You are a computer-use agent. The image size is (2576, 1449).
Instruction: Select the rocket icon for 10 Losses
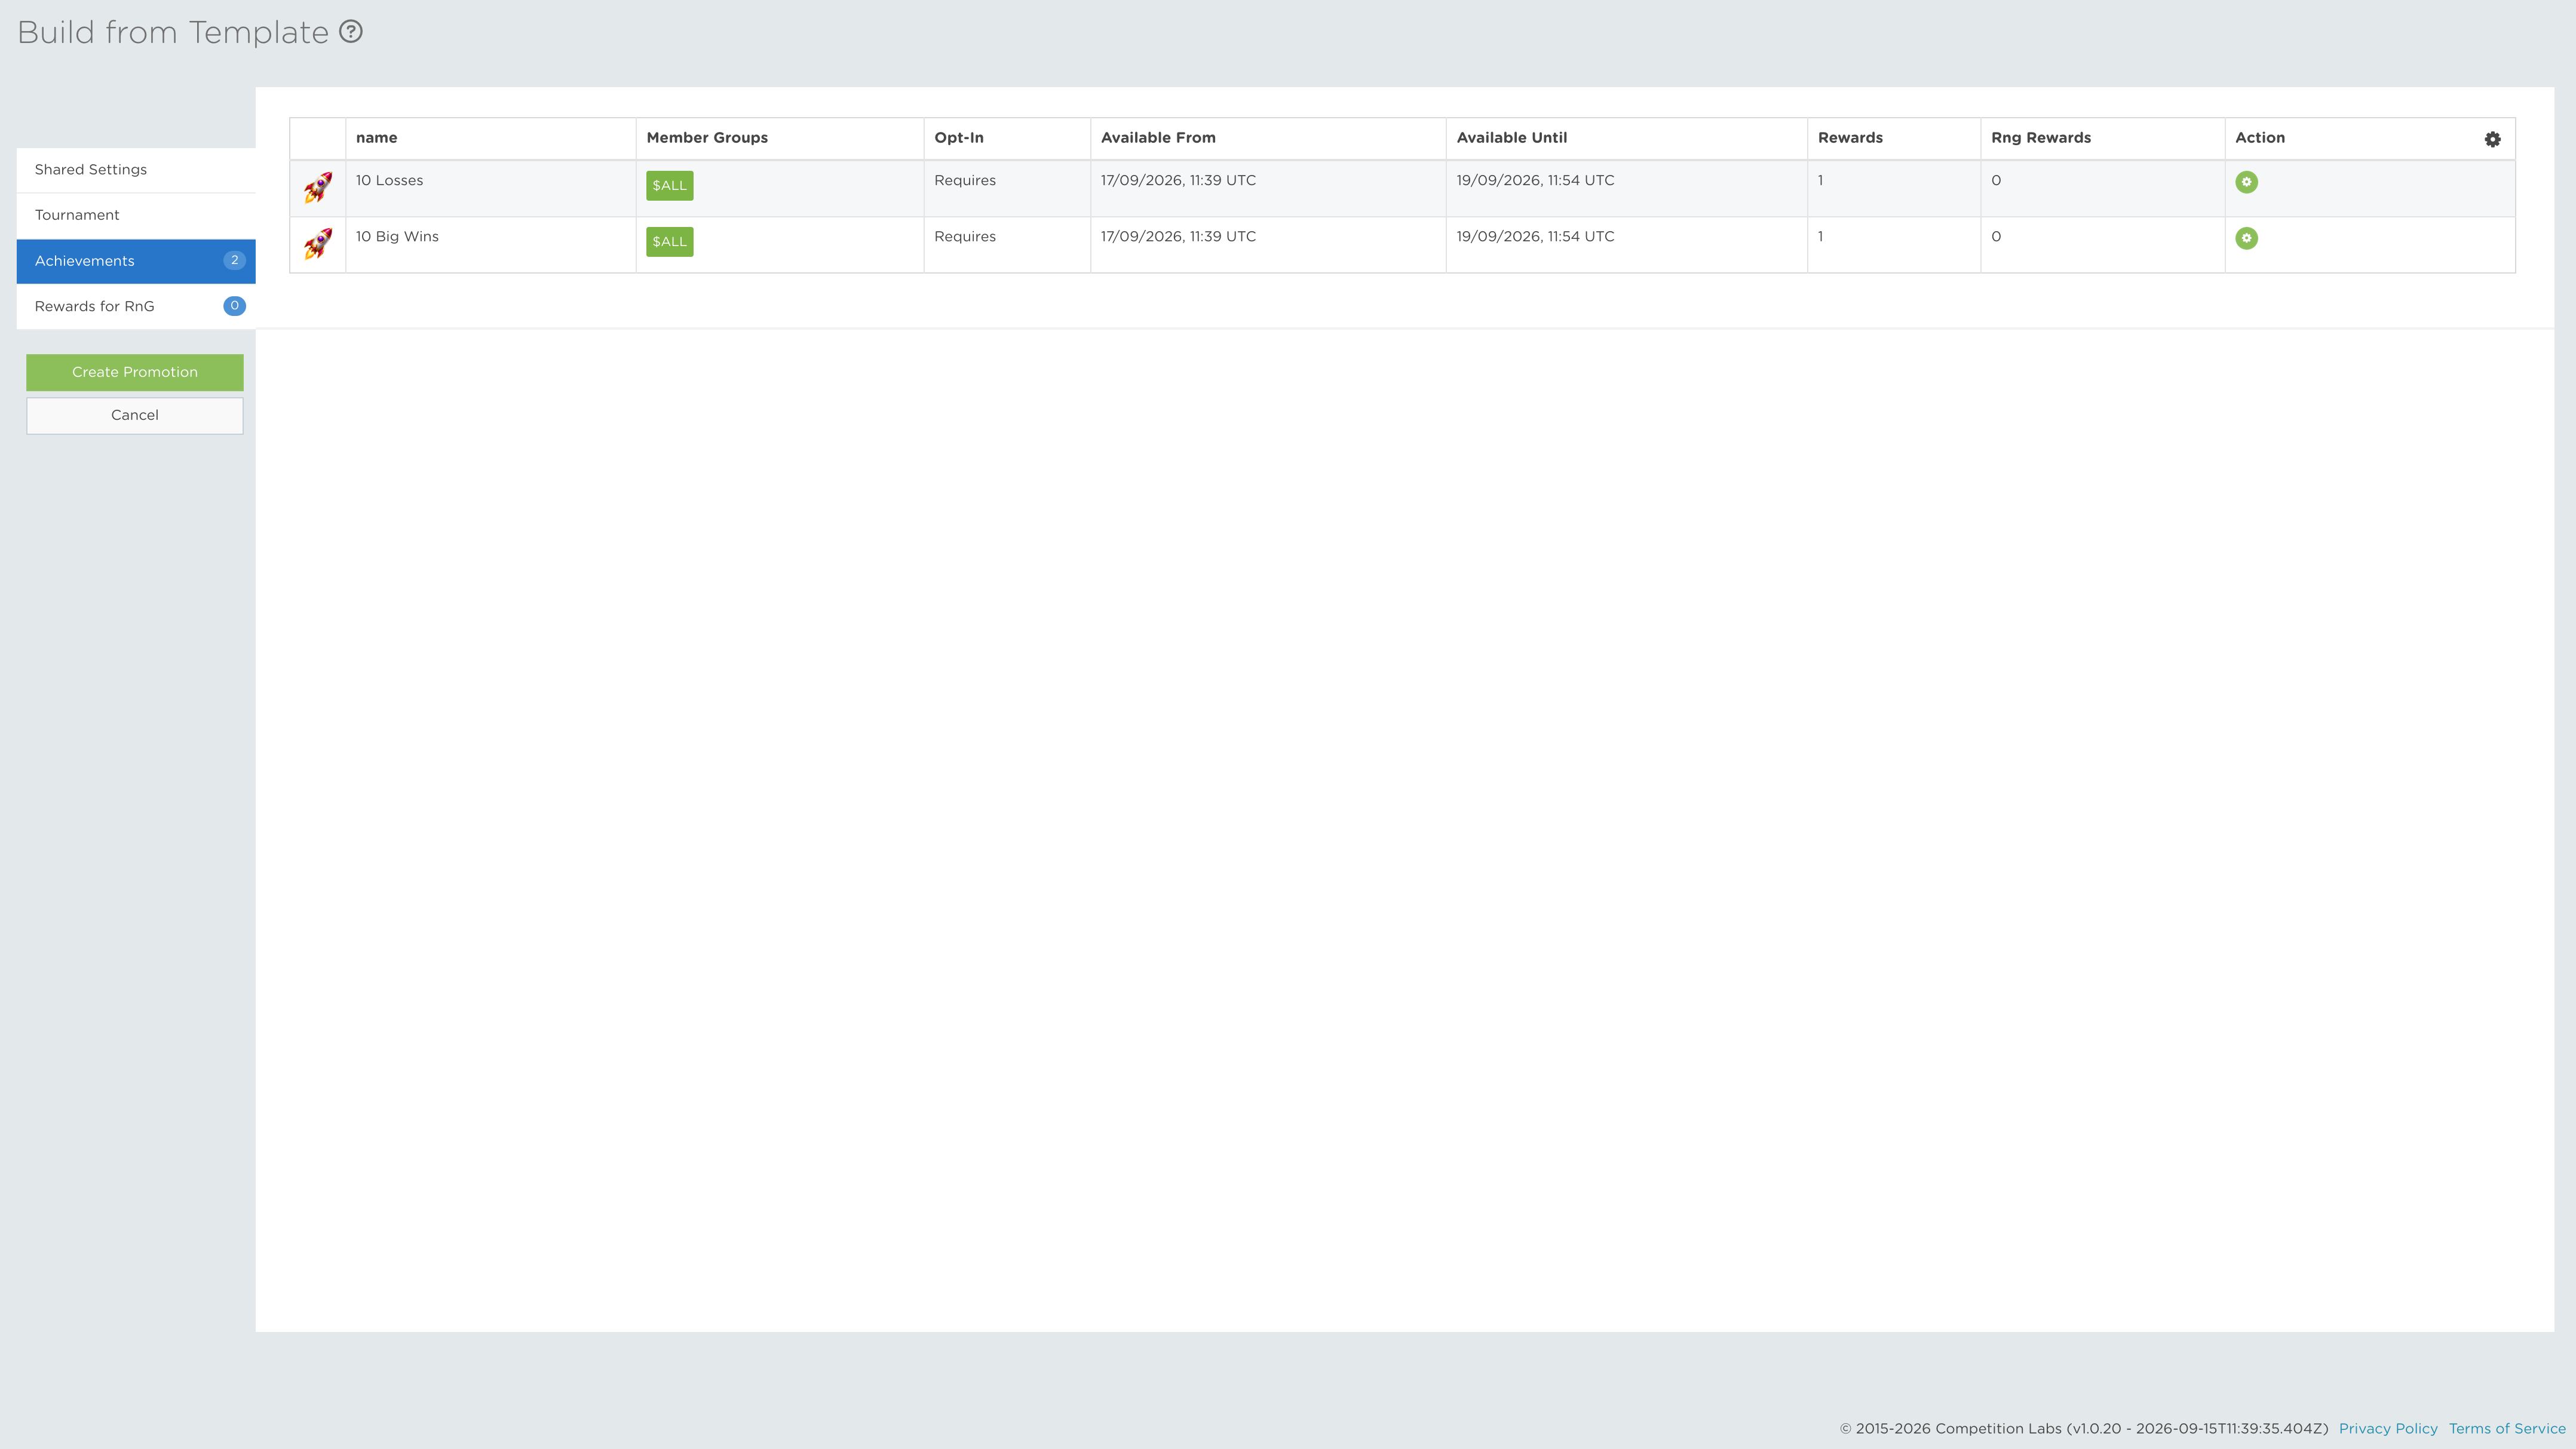point(318,187)
